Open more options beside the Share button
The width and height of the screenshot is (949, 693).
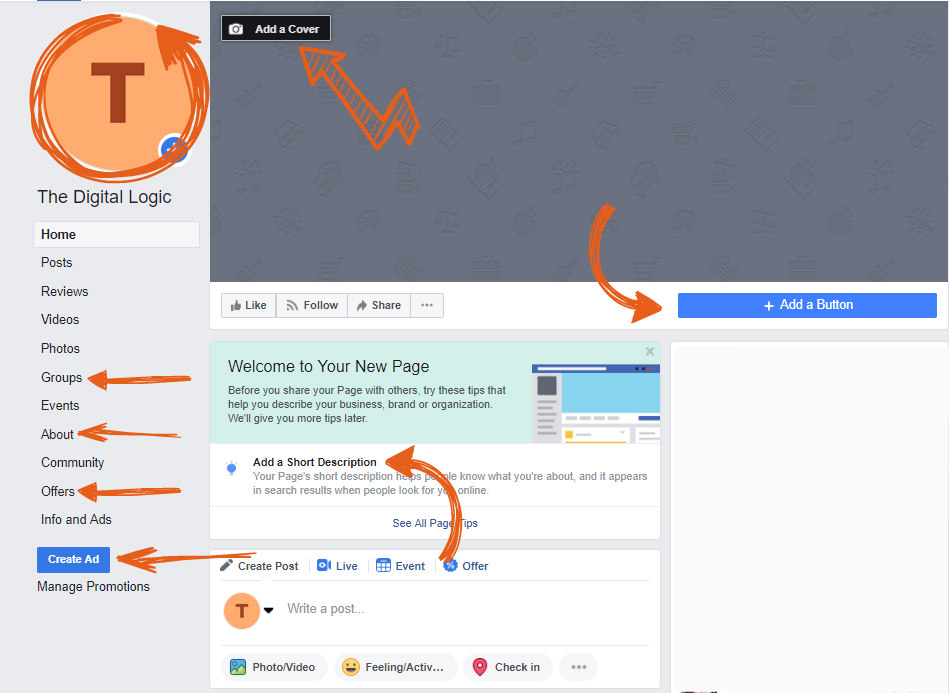tap(427, 305)
